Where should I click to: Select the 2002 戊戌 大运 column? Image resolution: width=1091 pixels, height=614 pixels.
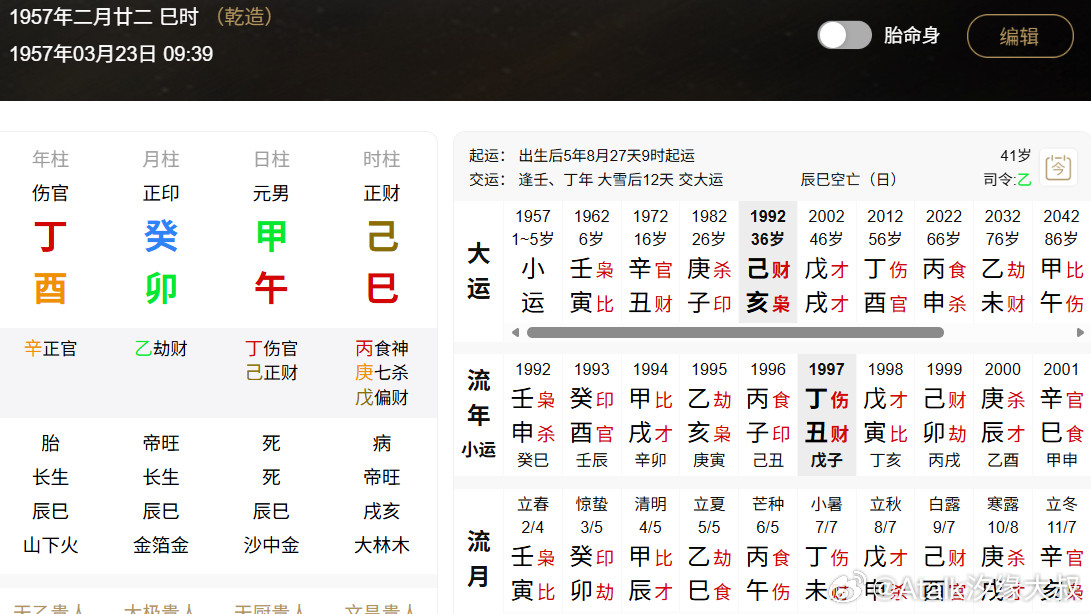pyautogui.click(x=827, y=261)
